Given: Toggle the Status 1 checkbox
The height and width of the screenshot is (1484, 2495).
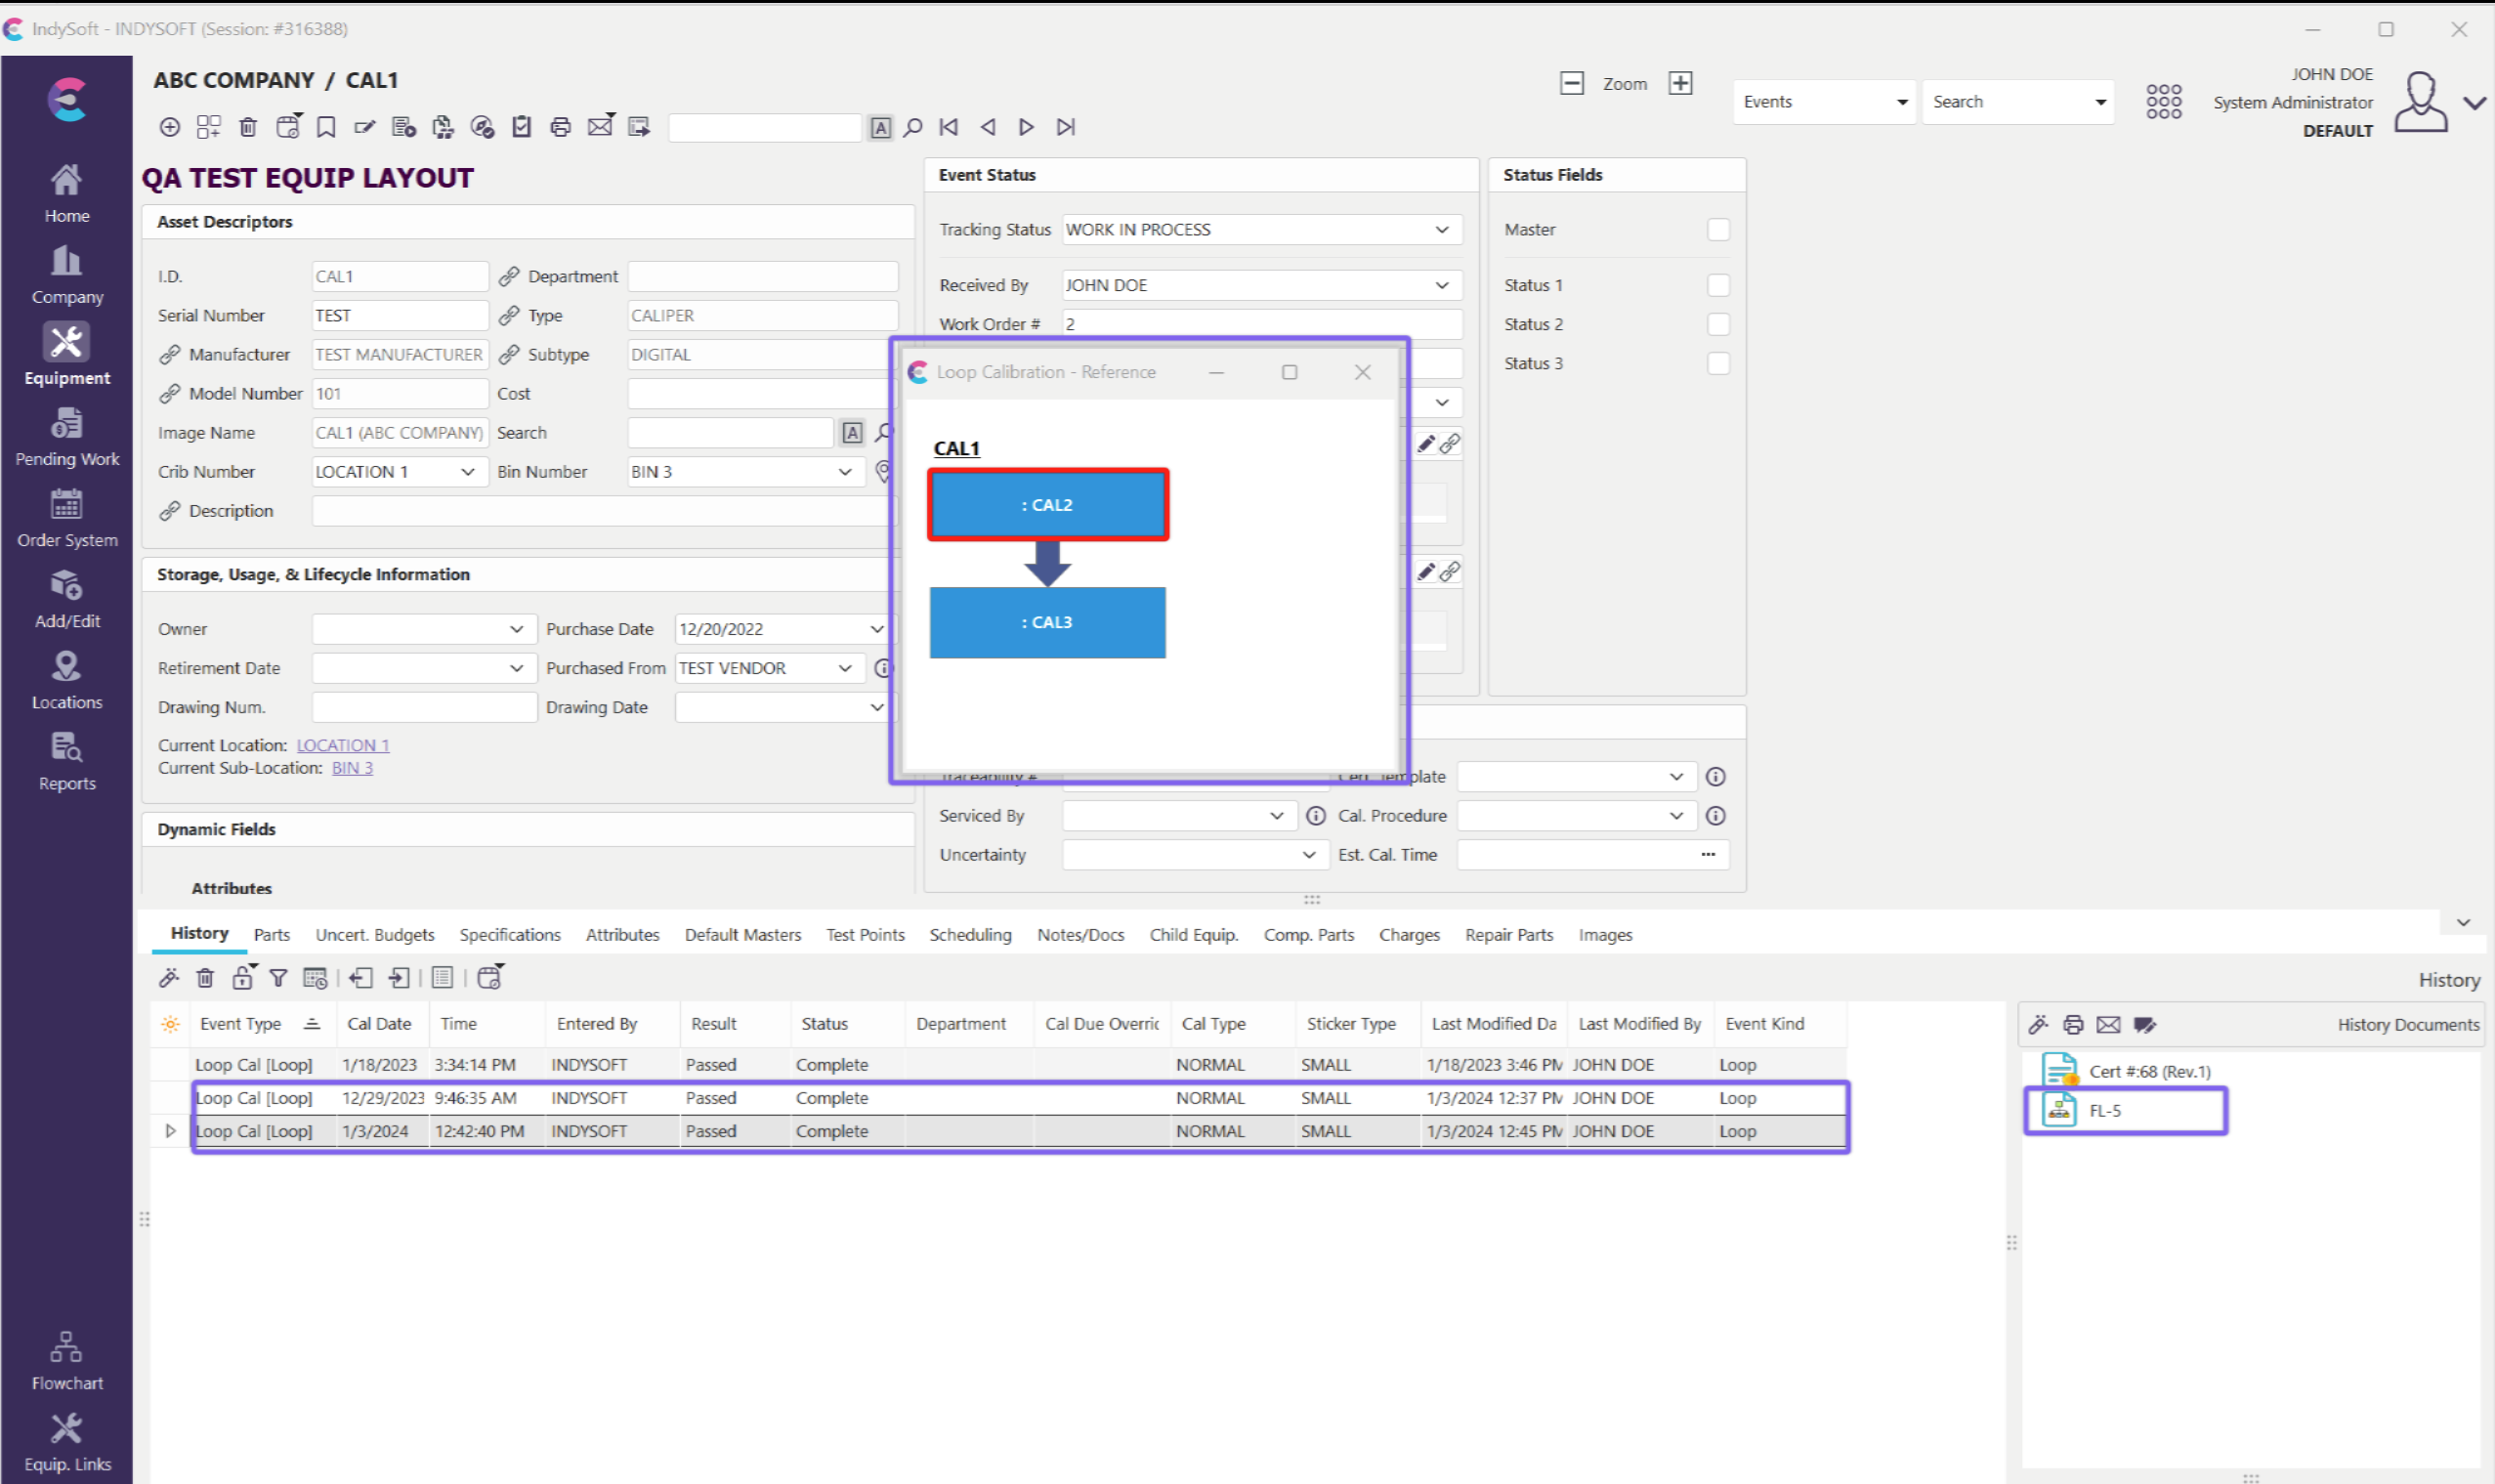Looking at the screenshot, I should coord(1718,285).
